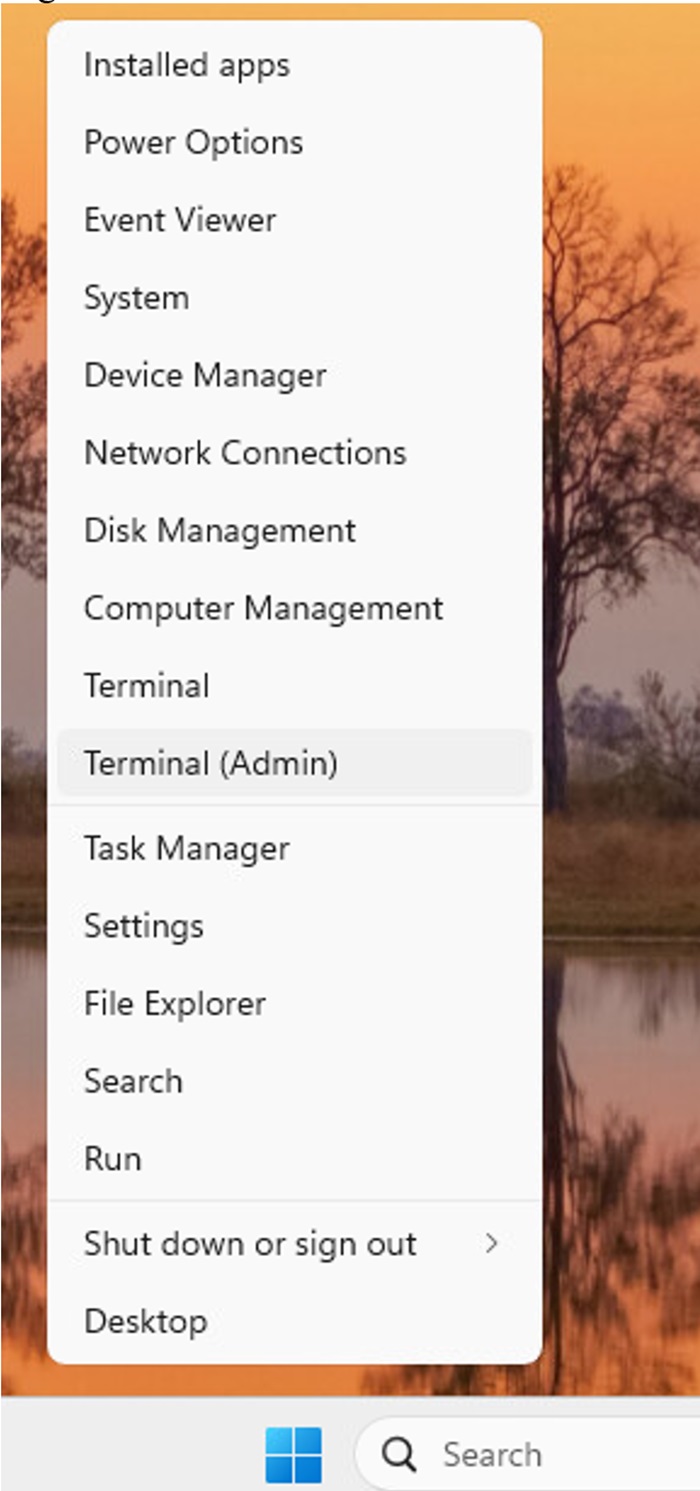The image size is (700, 1491).
Task: Open the Run dialog
Action: click(113, 1158)
